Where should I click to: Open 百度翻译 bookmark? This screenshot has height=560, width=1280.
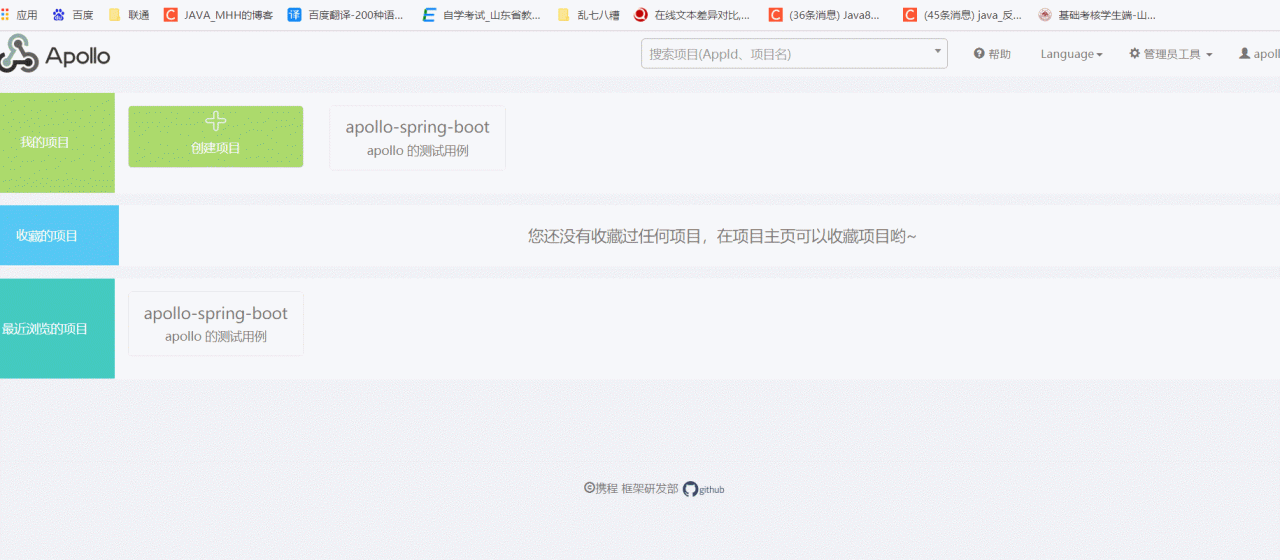[x=346, y=15]
